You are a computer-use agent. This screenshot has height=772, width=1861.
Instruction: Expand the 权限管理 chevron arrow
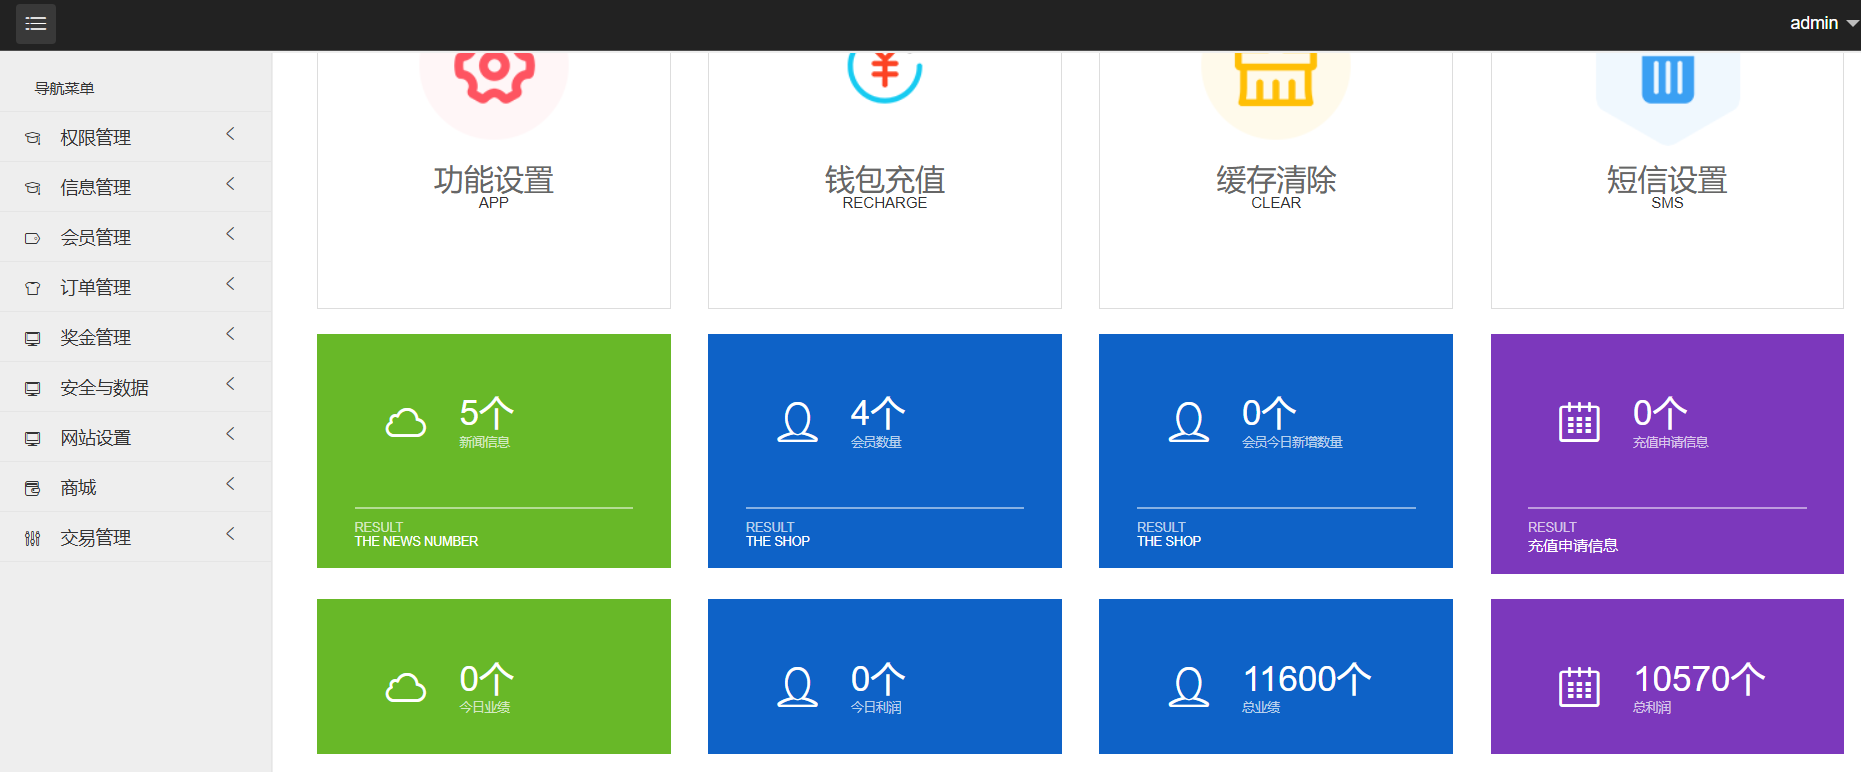[x=230, y=134]
